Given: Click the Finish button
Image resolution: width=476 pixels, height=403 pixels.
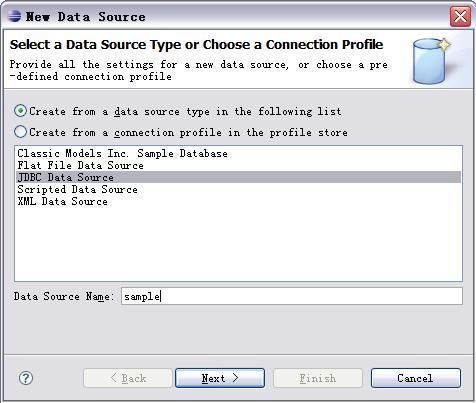Looking at the screenshot, I should [x=318, y=378].
